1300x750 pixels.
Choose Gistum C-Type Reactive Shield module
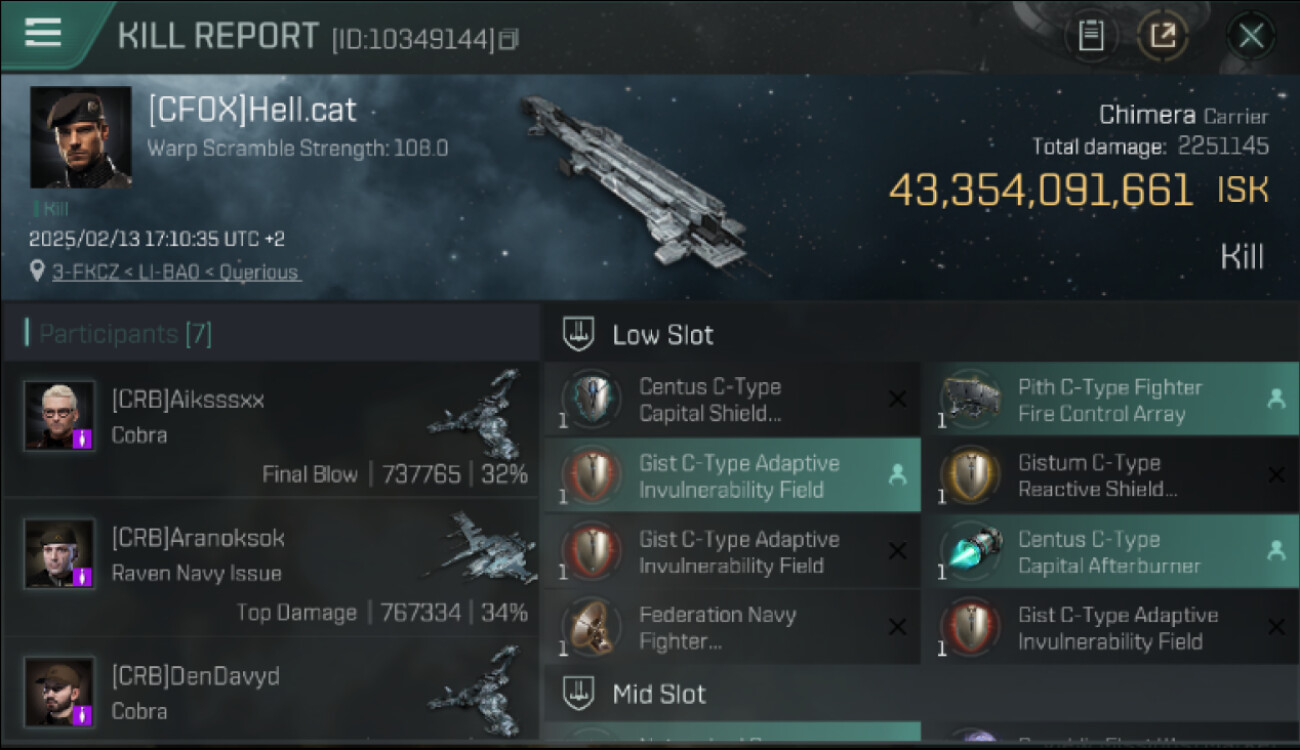pyautogui.click(x=1111, y=476)
